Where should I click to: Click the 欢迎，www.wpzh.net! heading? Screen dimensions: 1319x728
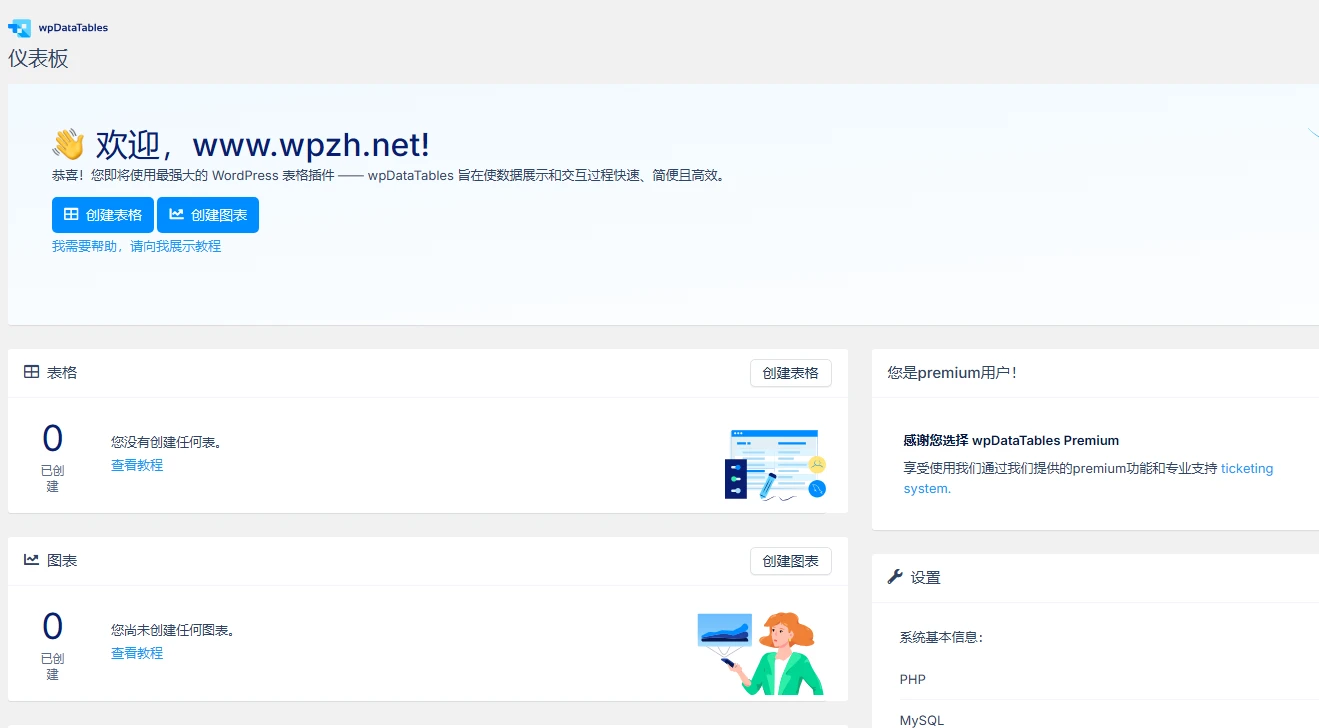coord(263,145)
